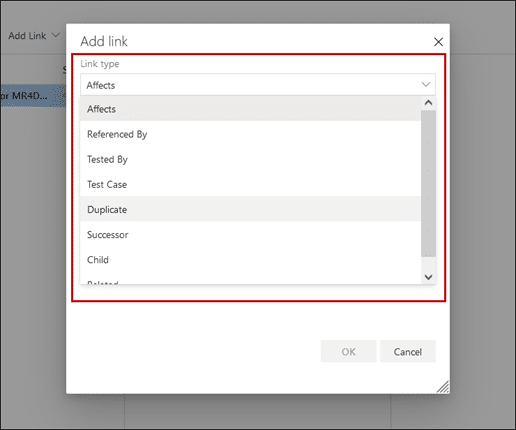Click the OK button
516x430 pixels.
pyautogui.click(x=348, y=351)
